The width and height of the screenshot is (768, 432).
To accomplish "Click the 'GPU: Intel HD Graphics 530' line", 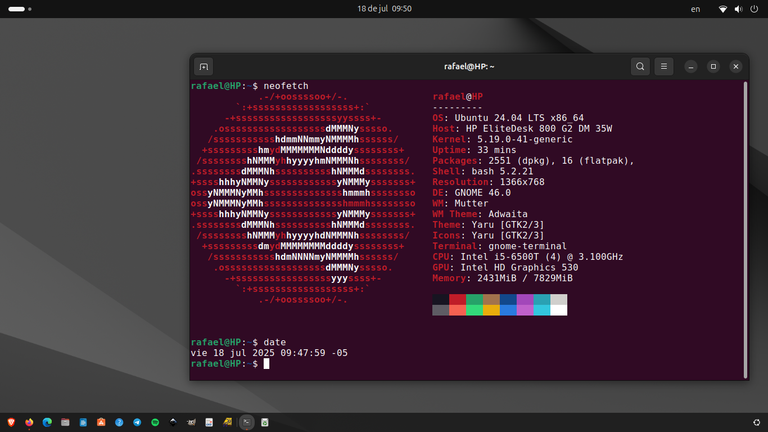I will [x=505, y=268].
